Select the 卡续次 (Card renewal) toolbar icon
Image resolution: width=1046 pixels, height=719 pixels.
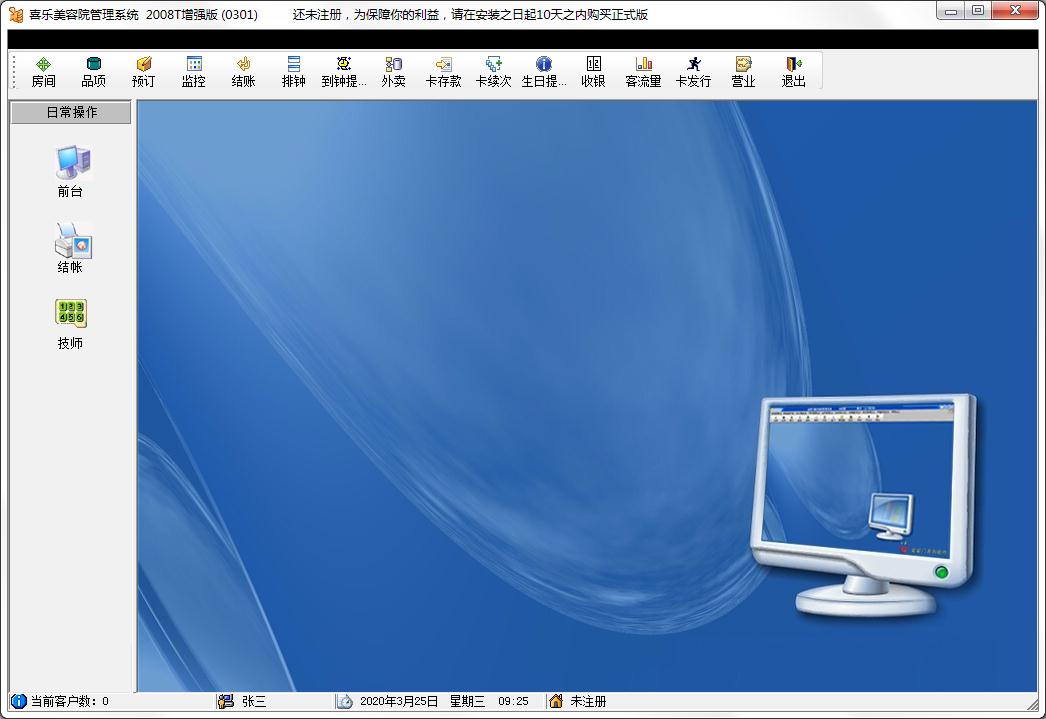493,71
